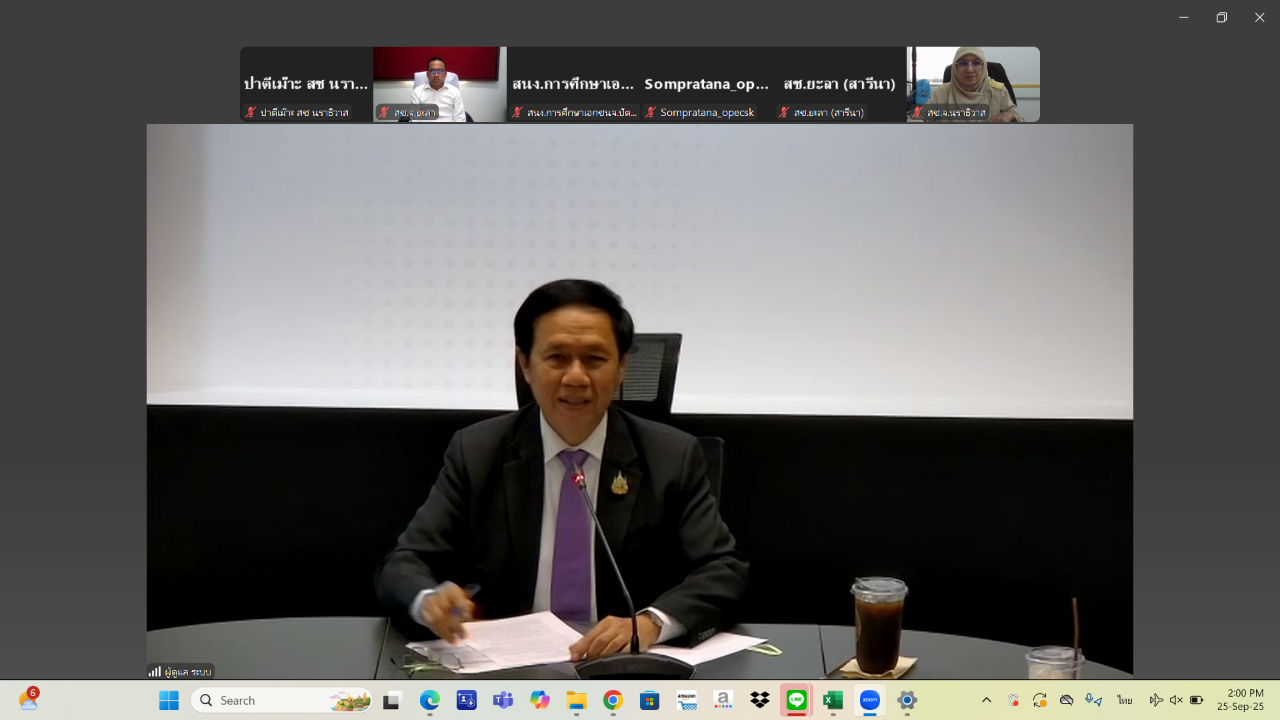
Task: Open Copilot from the taskbar
Action: 540,700
